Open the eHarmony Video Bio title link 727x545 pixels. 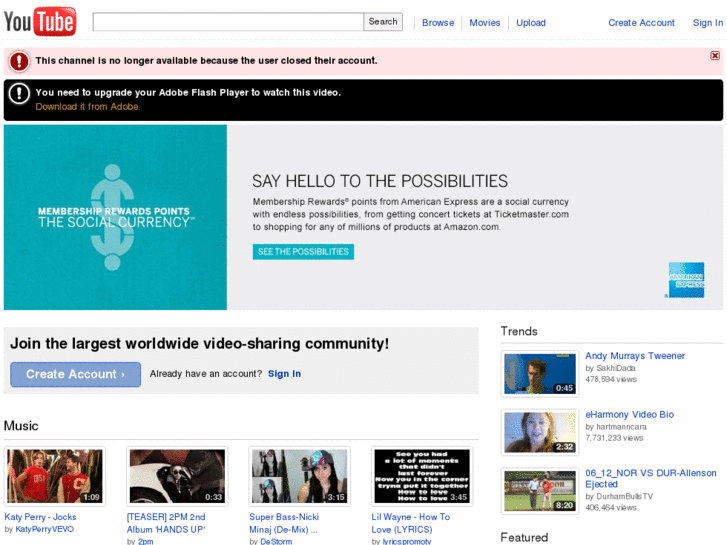coord(629,414)
